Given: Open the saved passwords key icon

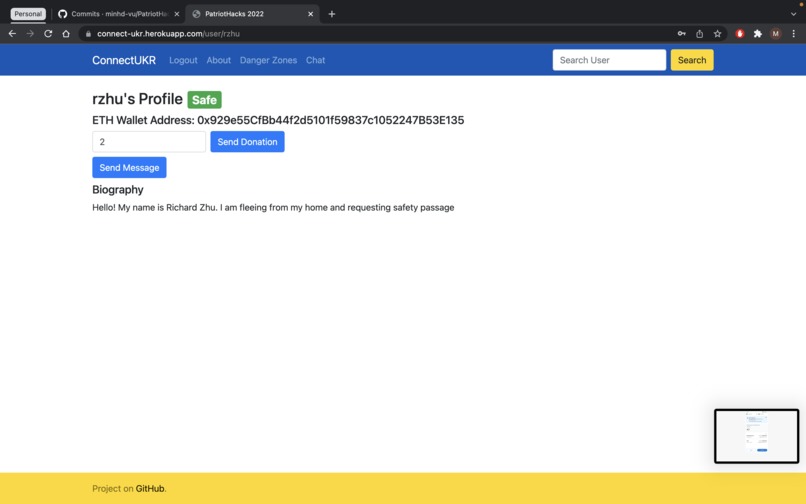Looking at the screenshot, I should coord(682,33).
